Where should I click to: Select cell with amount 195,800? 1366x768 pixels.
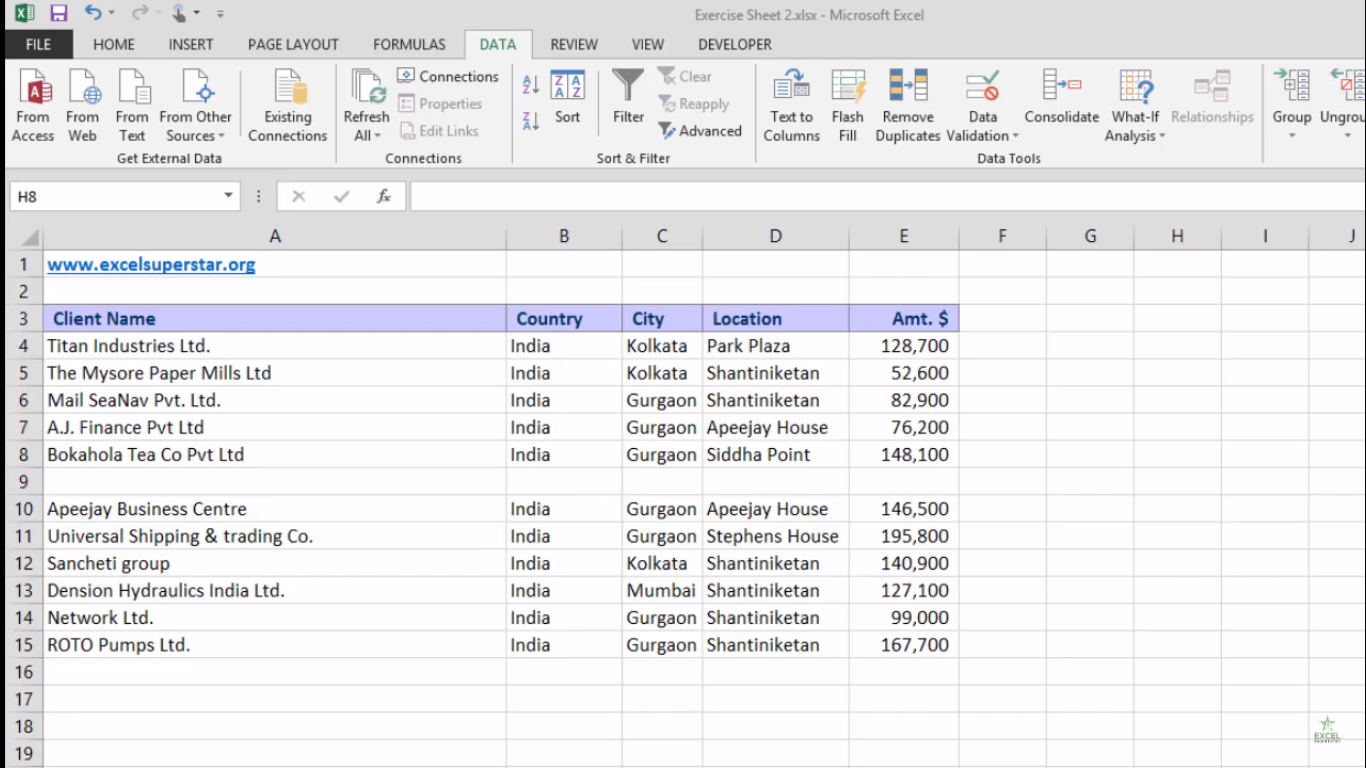click(904, 536)
